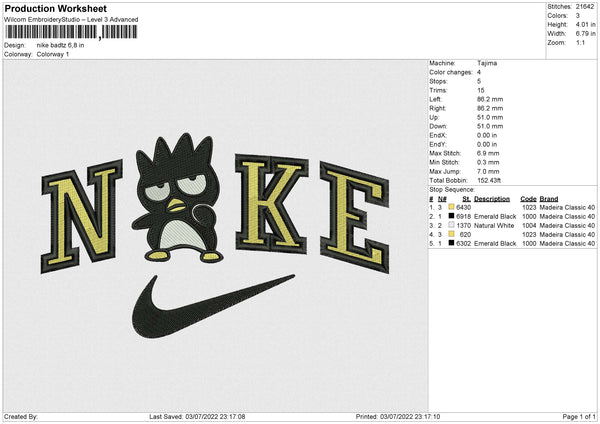Image resolution: width=600 pixels, height=424 pixels.
Task: Click the 'Stop Sequence:' heading
Action: click(x=452, y=190)
